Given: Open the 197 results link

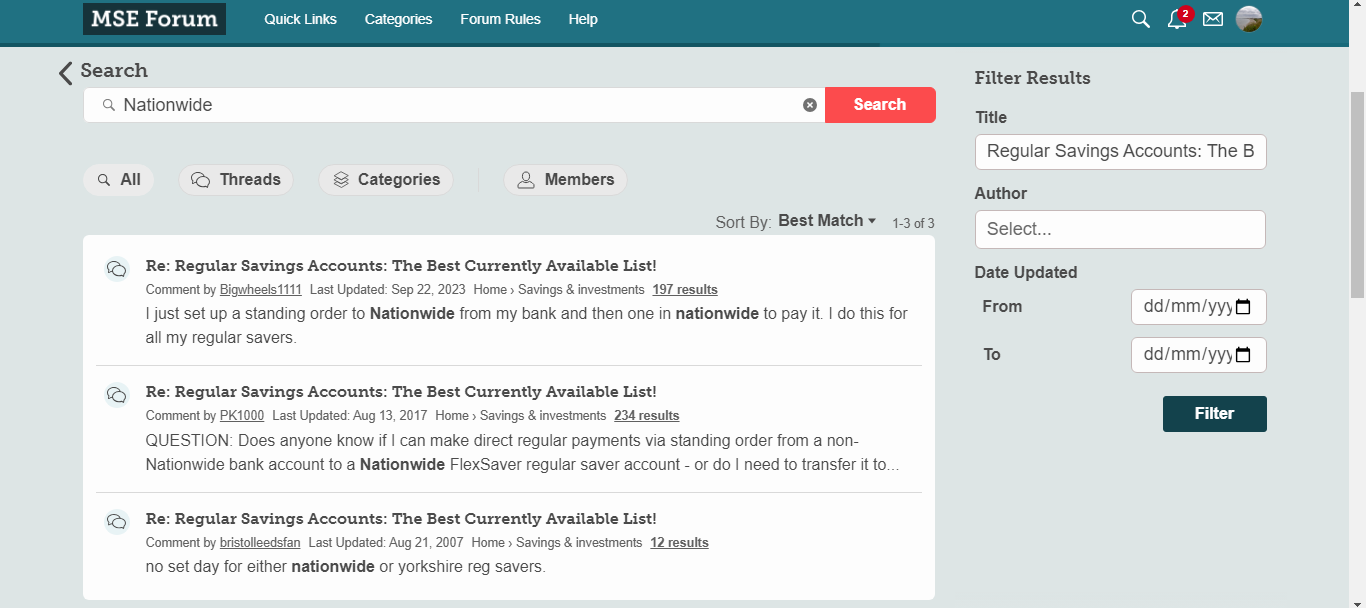Looking at the screenshot, I should [685, 290].
